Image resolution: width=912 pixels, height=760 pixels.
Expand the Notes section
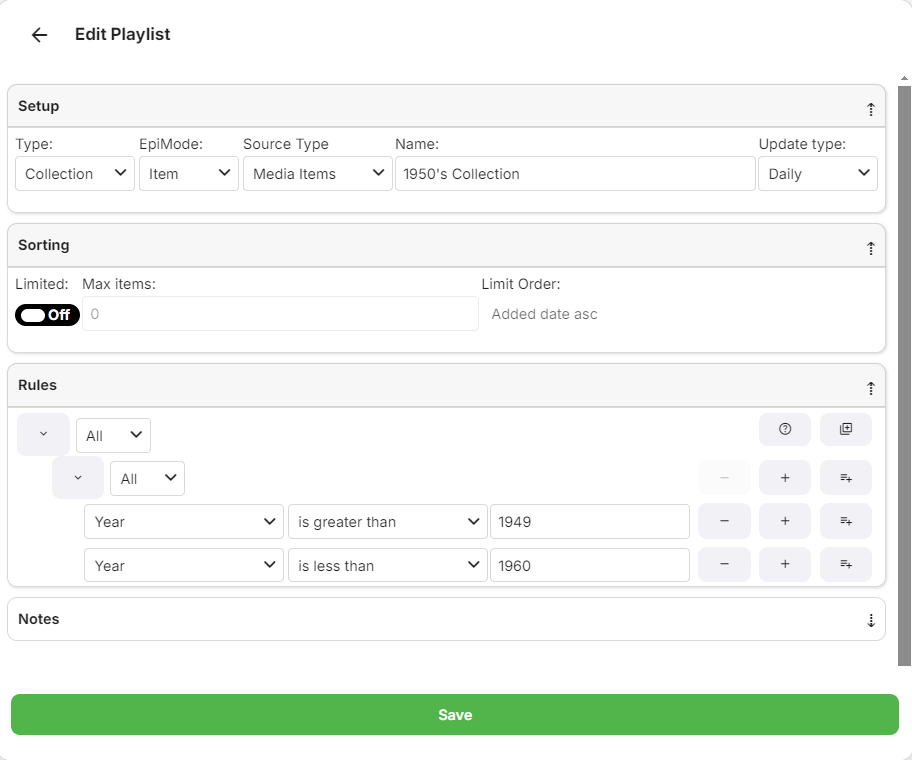tap(869, 620)
